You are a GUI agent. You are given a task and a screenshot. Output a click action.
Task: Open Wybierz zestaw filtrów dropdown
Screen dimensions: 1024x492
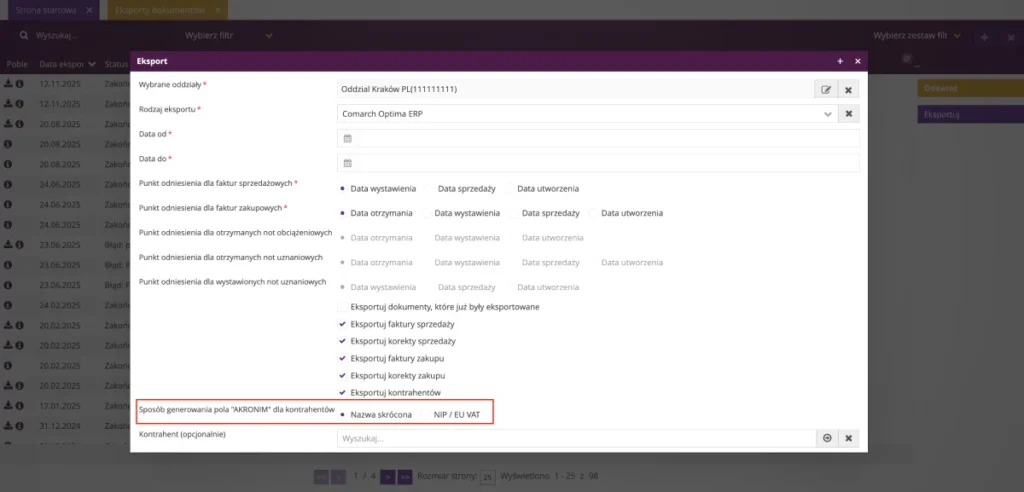coord(917,35)
